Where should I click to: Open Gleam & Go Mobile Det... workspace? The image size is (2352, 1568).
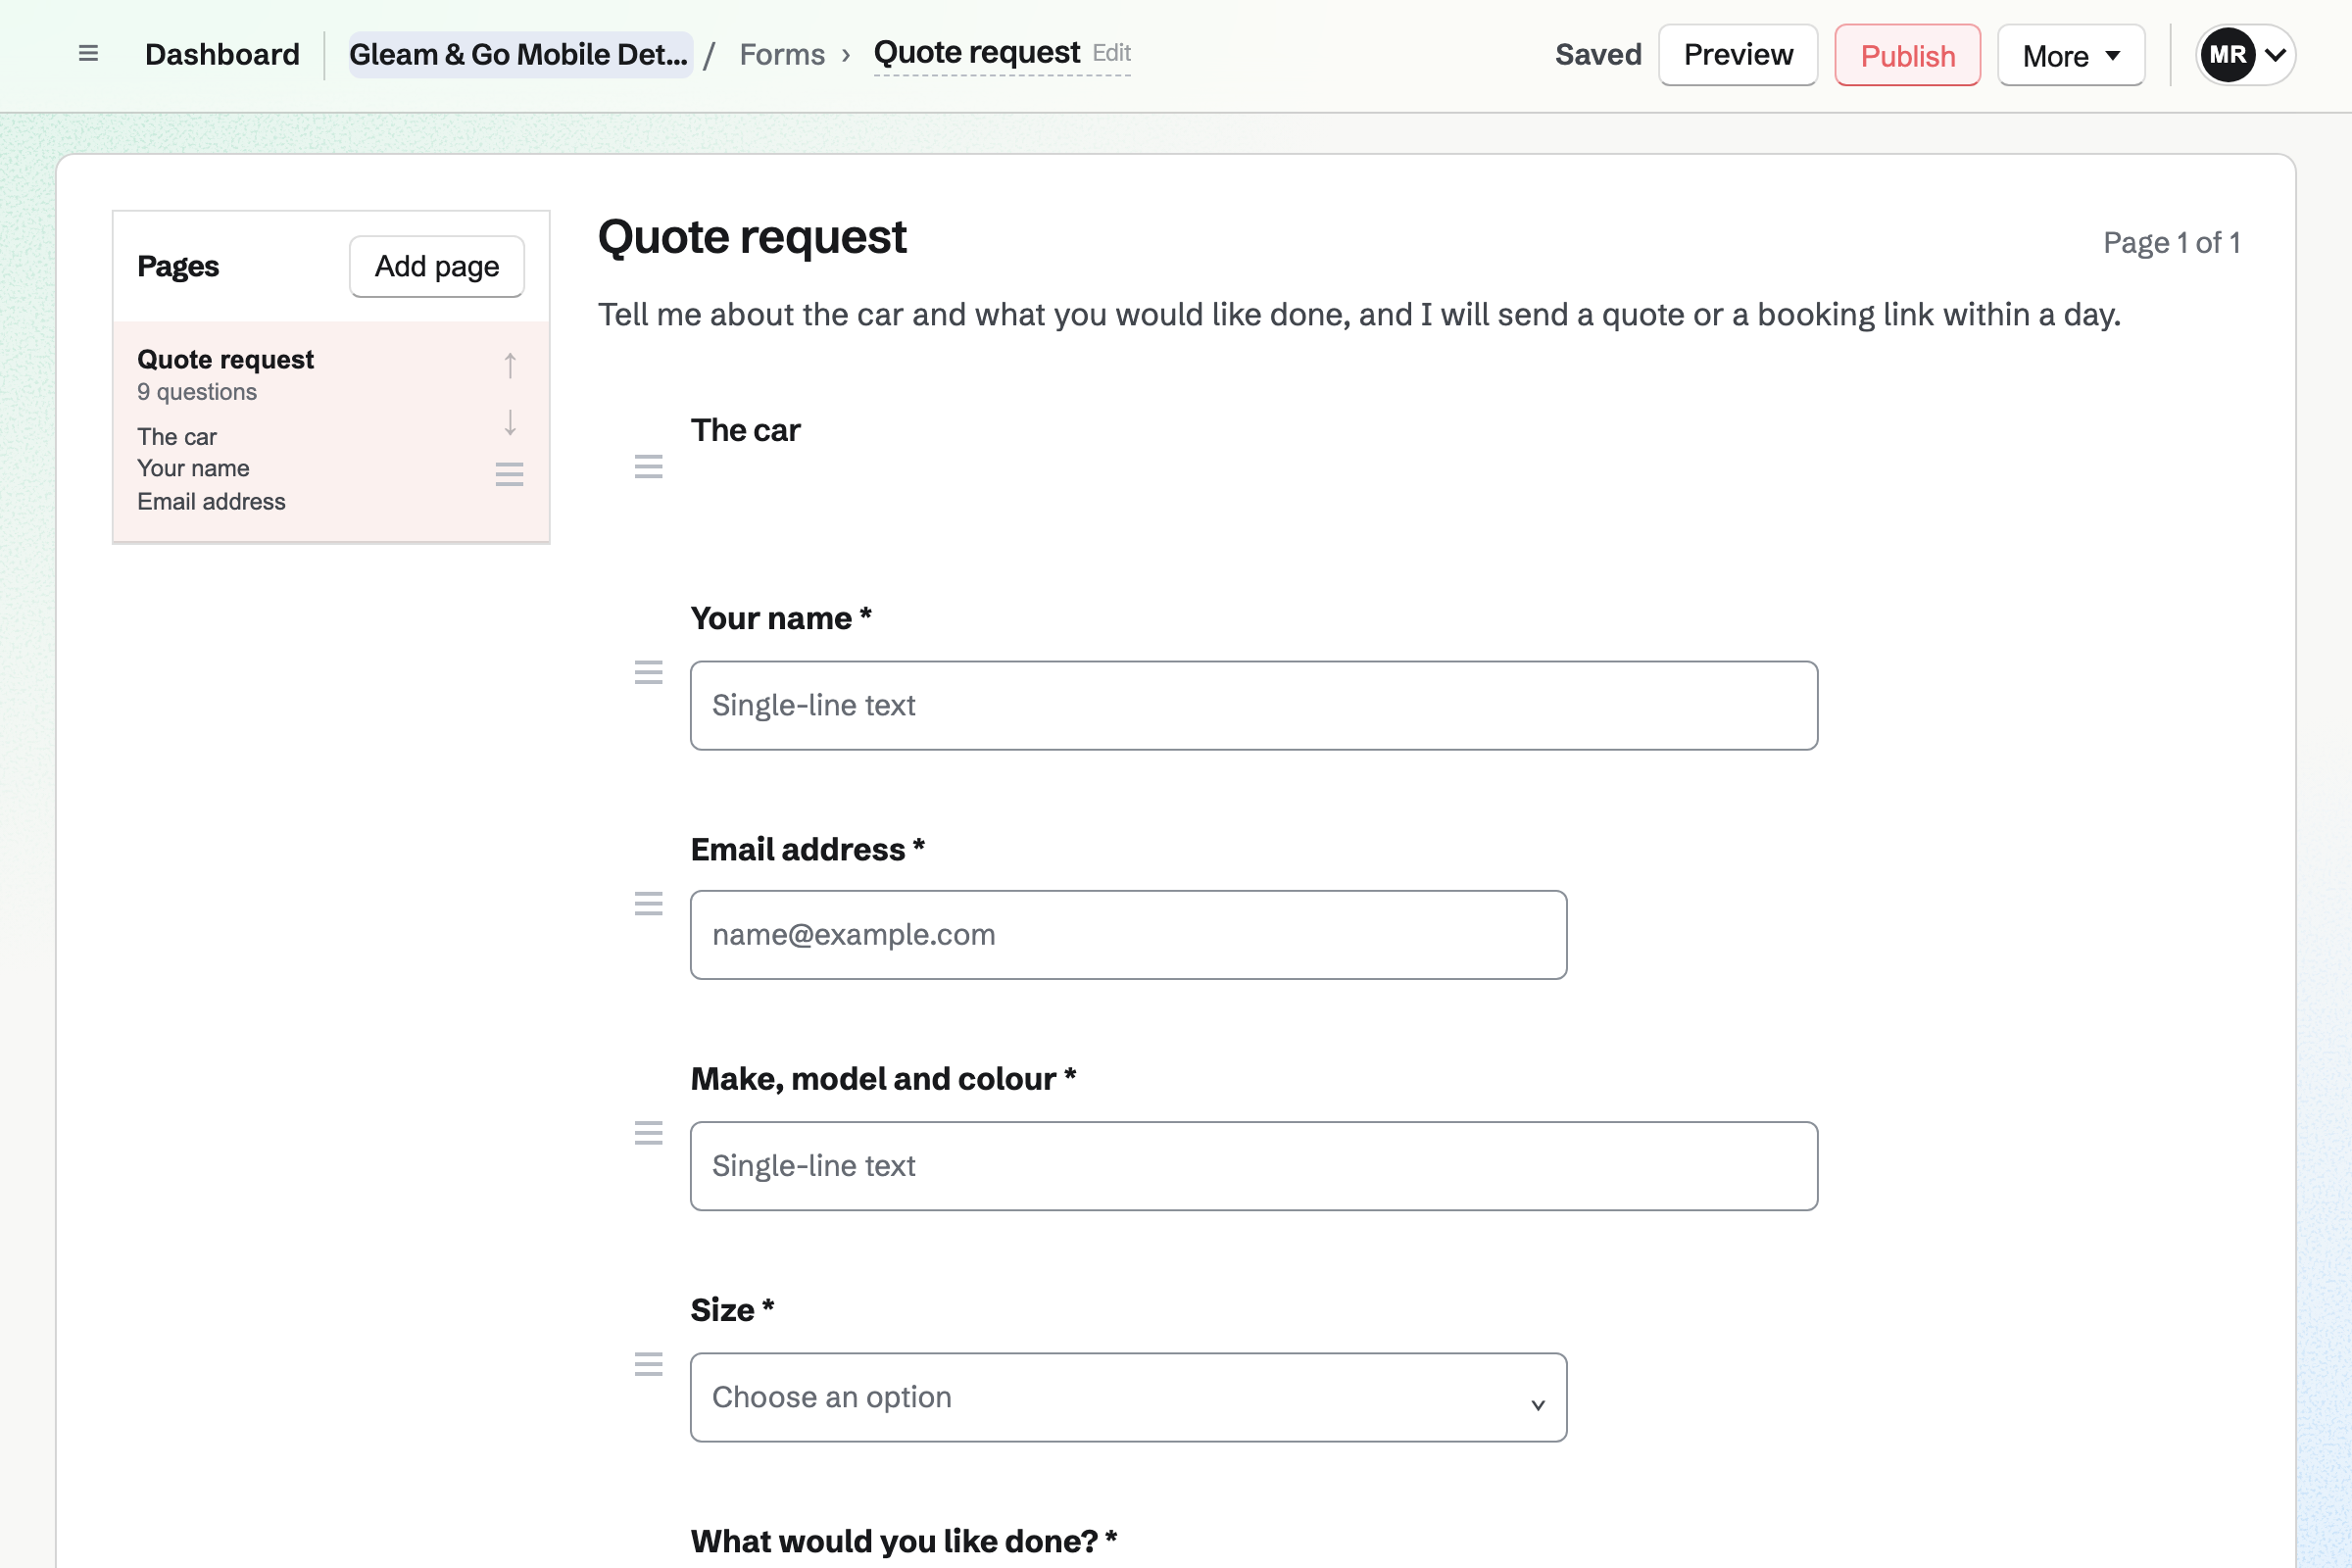click(519, 54)
